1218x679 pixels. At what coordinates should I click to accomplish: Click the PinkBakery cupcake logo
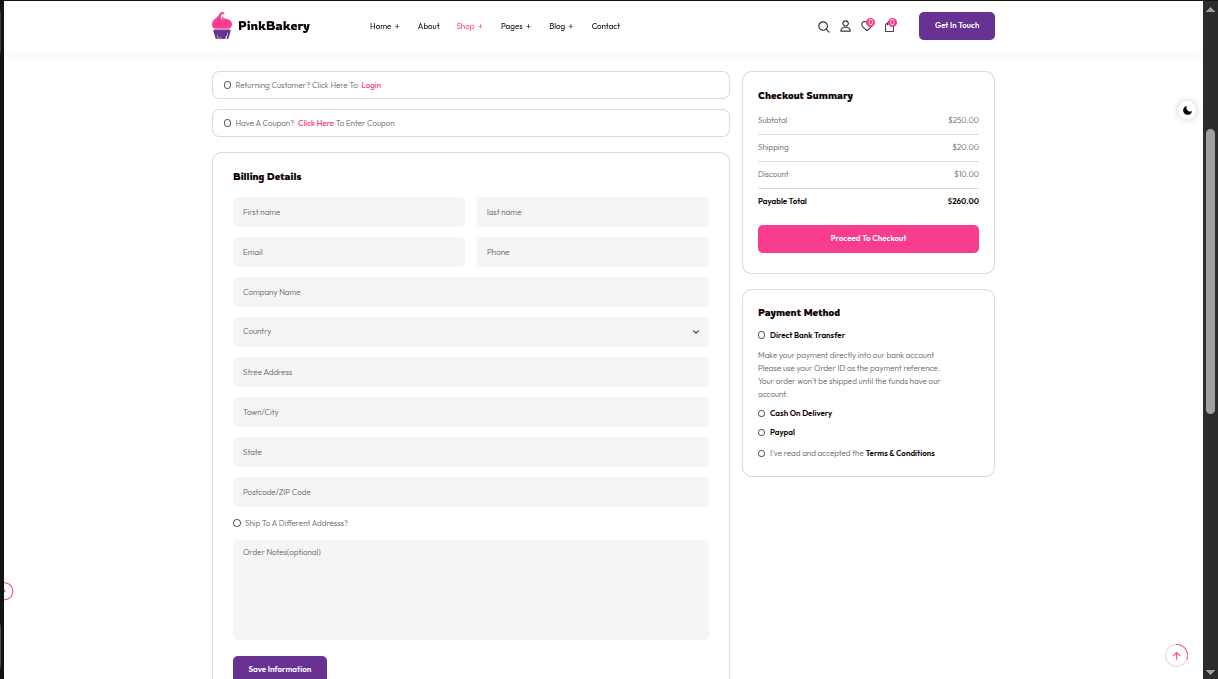point(222,26)
